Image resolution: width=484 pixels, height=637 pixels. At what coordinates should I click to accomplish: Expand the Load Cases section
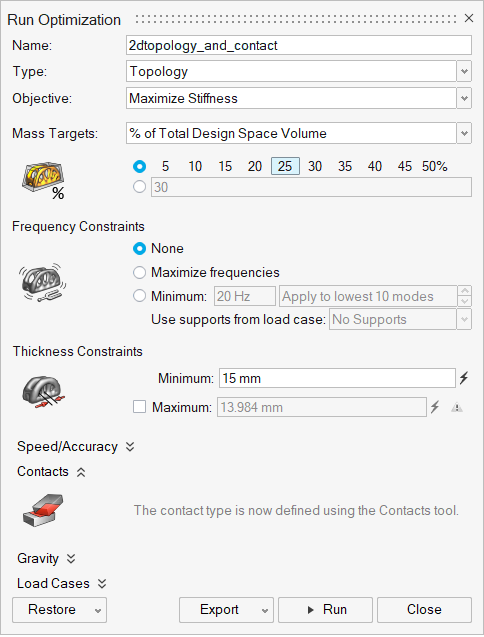[102, 584]
